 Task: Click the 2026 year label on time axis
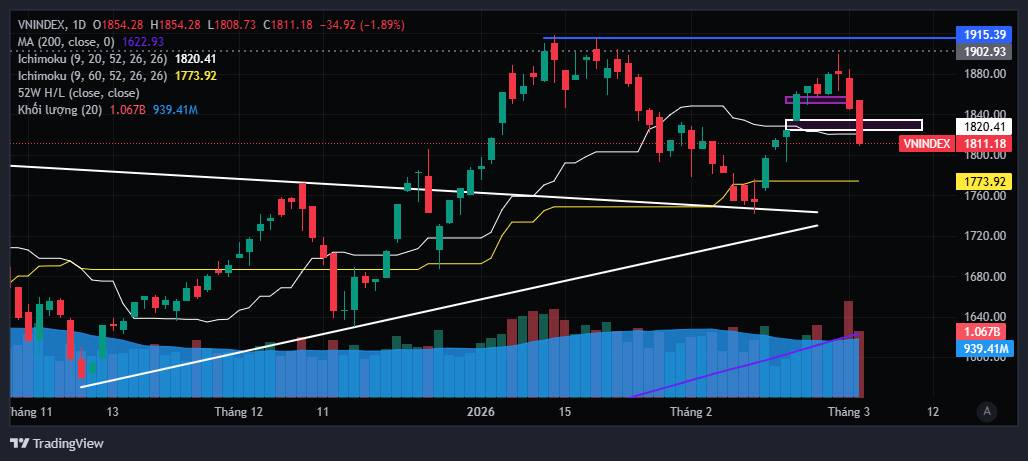coord(482,411)
